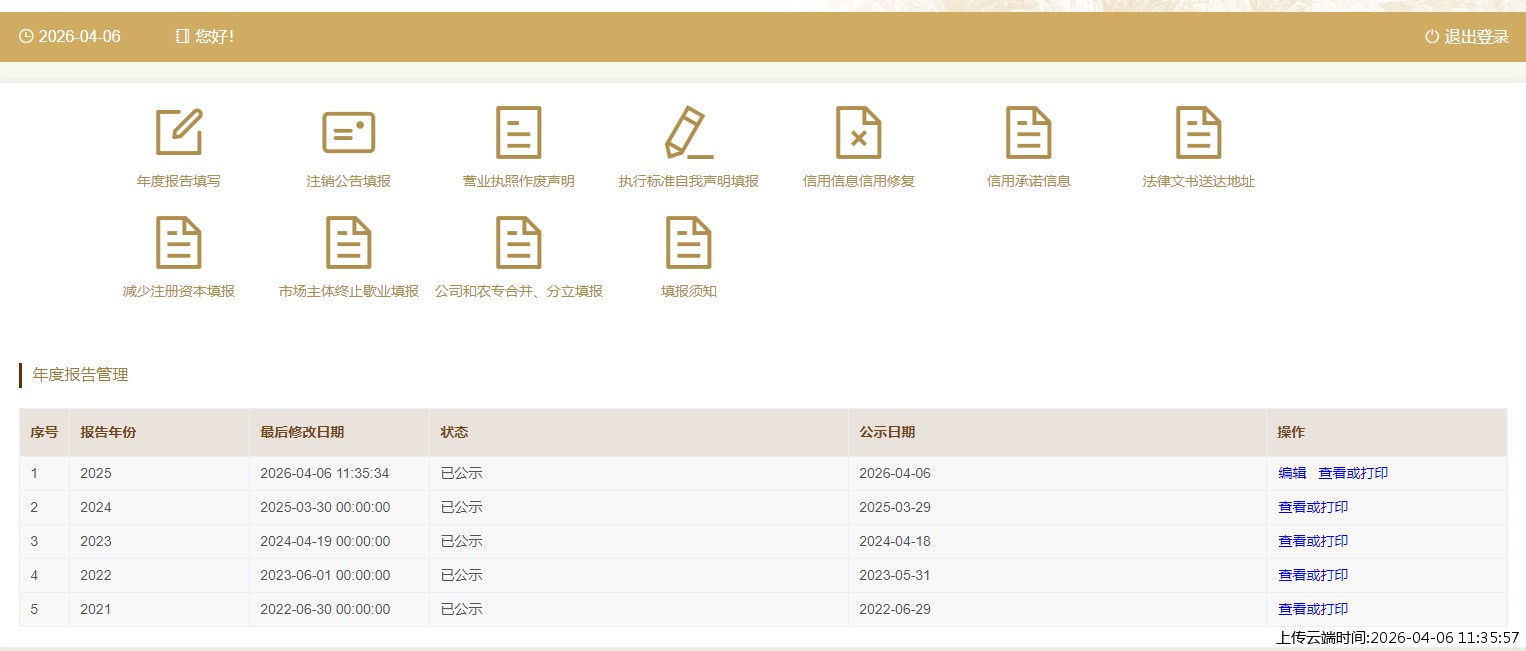Select the 执行标准自我声明填报 pencil icon
The height and width of the screenshot is (651, 1526).
tap(688, 132)
